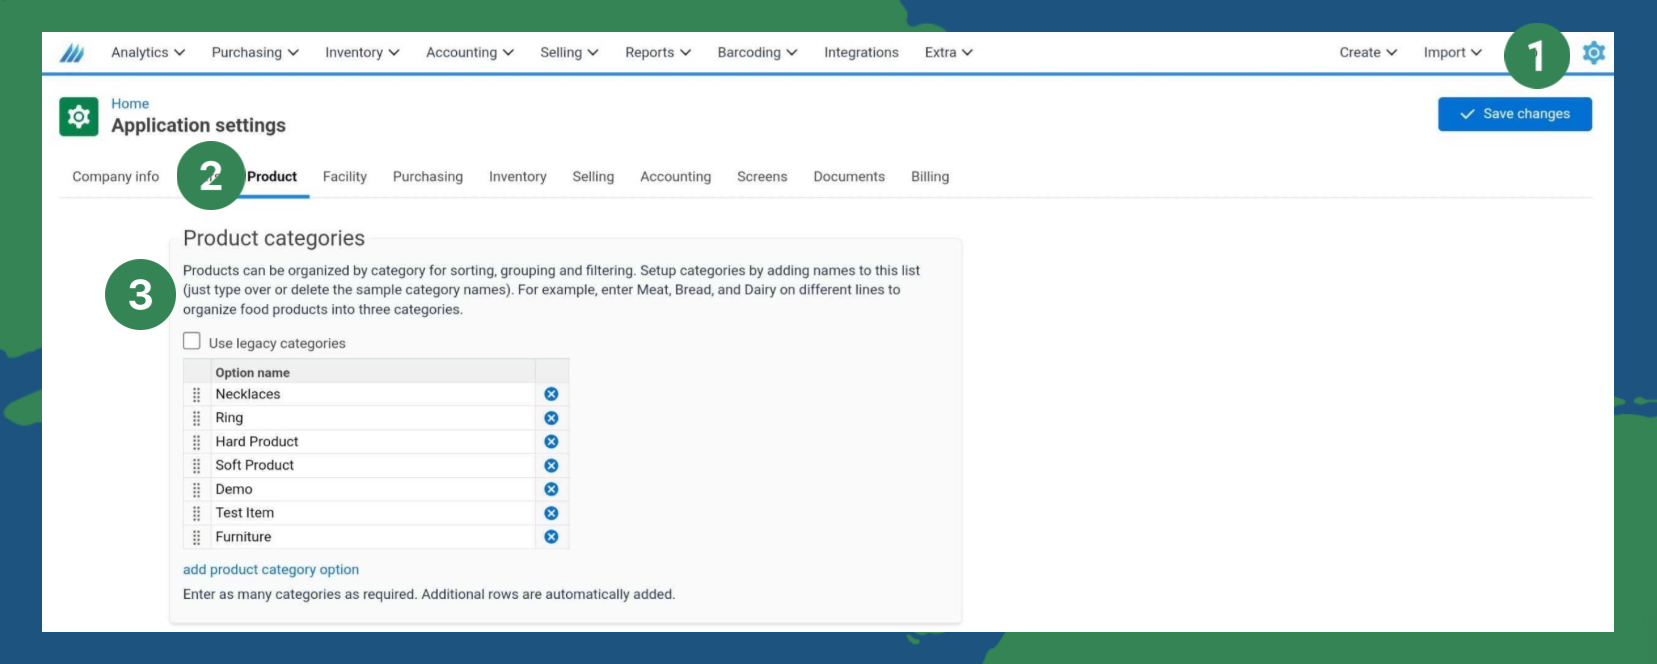The width and height of the screenshot is (1657, 664).
Task: Expand the Accounting menu in top bar
Action: coord(470,52)
